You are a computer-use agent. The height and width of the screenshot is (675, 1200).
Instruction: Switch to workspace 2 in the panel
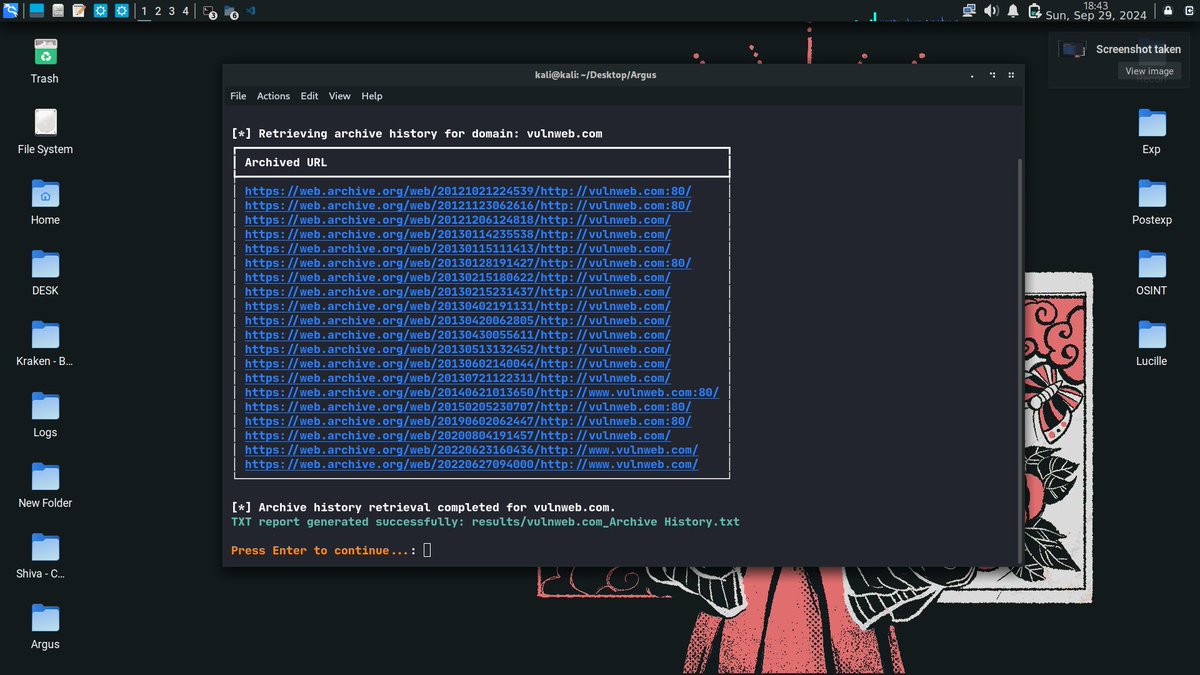click(x=158, y=10)
